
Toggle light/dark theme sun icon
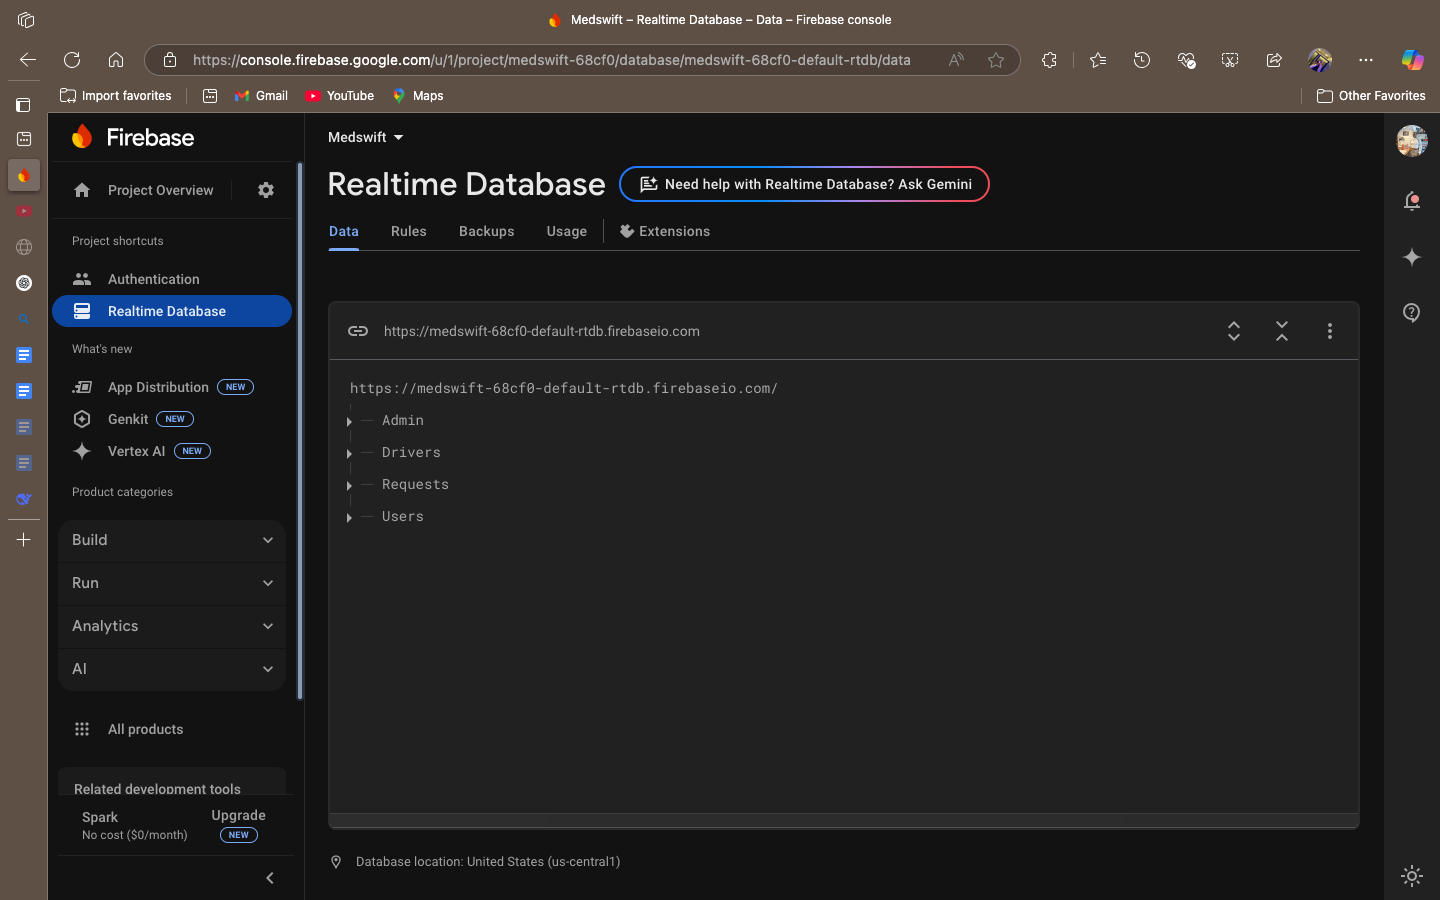1412,876
